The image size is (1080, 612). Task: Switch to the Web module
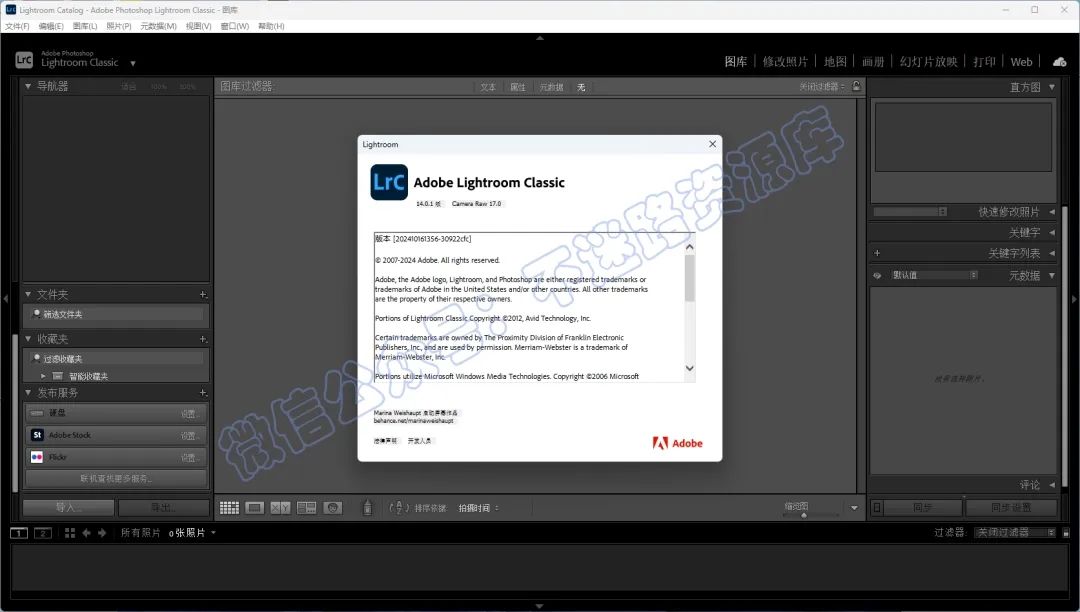click(x=1021, y=62)
